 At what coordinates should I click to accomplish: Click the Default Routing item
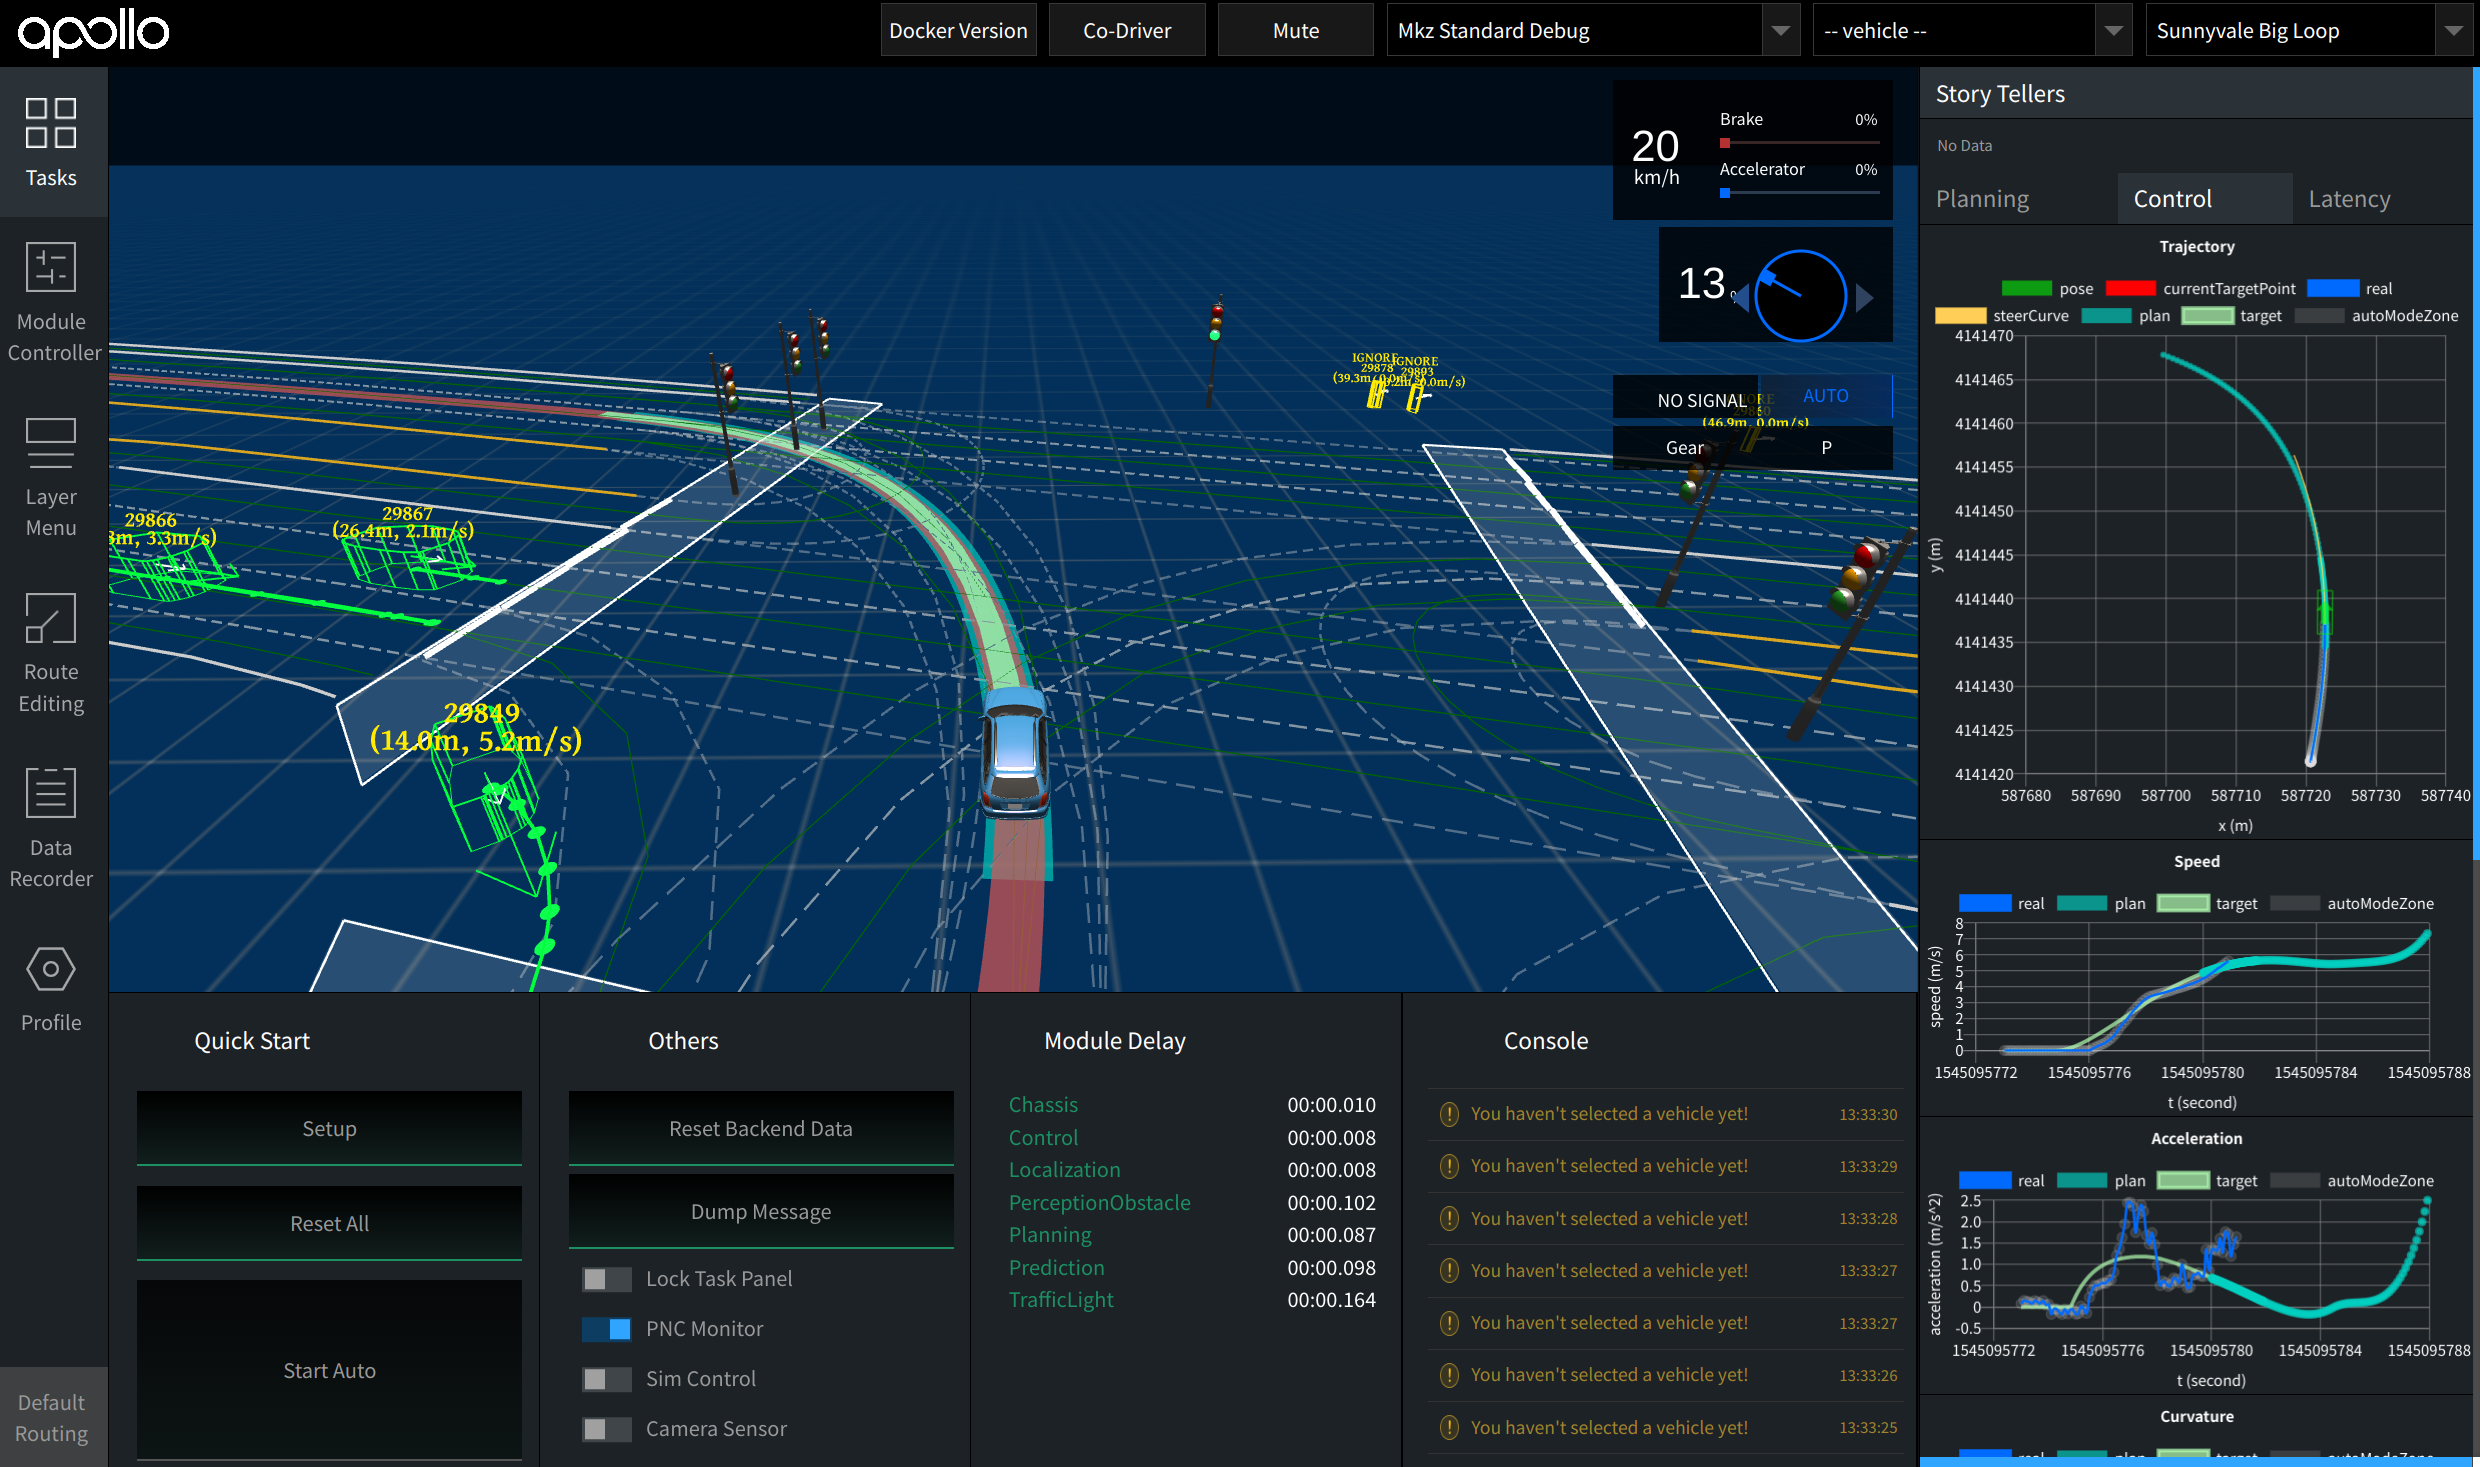[51, 1417]
